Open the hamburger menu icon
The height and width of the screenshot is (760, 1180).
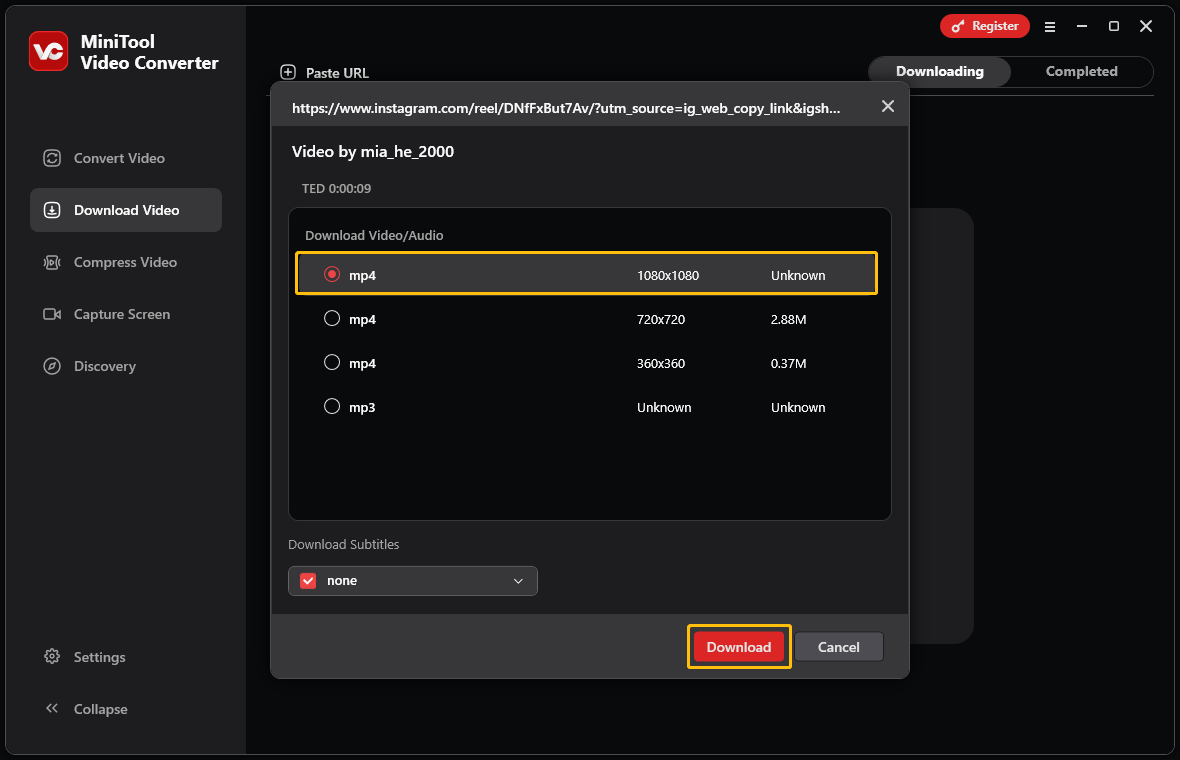pyautogui.click(x=1050, y=26)
